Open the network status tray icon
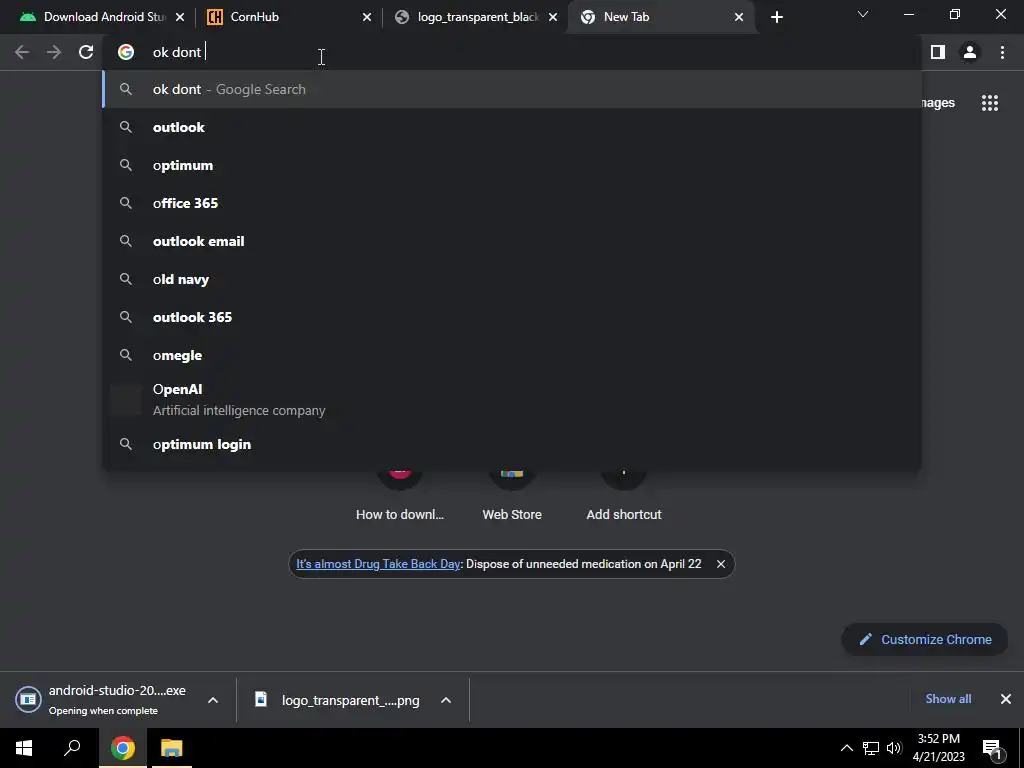This screenshot has width=1024, height=768. [x=871, y=748]
